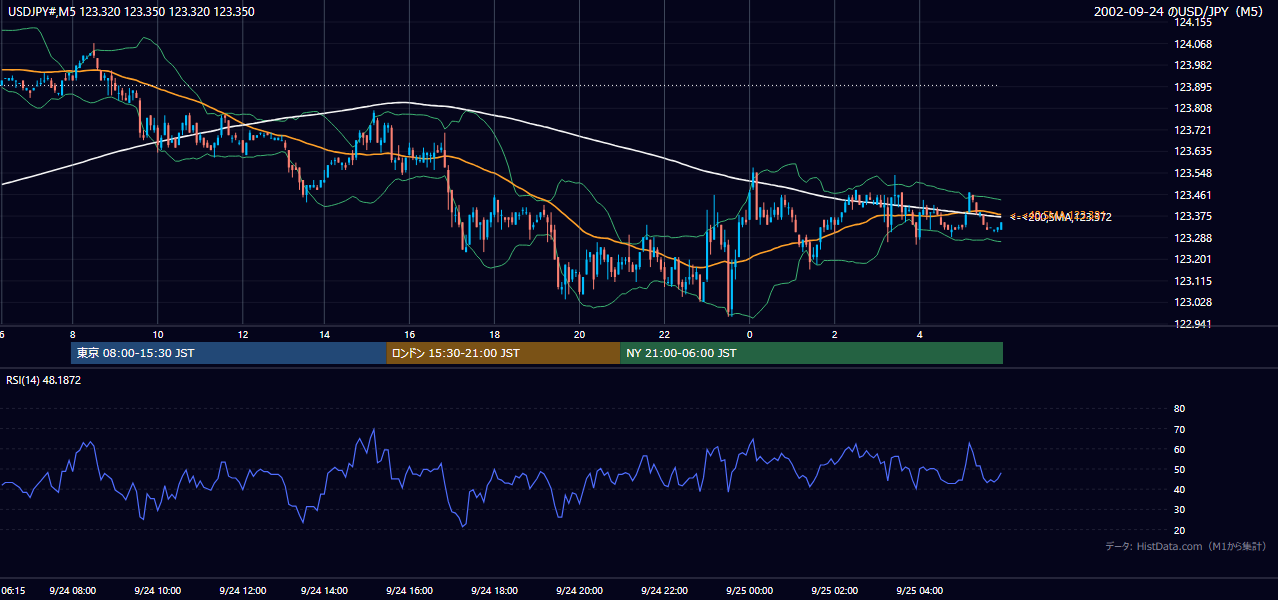The height and width of the screenshot is (600, 1278).
Task: Click the 9/24 18:00 bottom time label
Action: pos(495,591)
